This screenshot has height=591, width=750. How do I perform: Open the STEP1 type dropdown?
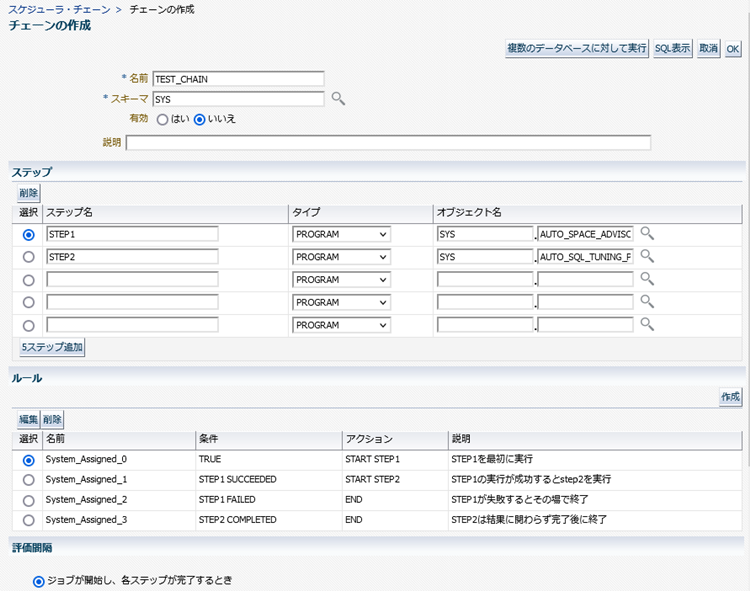coord(341,234)
